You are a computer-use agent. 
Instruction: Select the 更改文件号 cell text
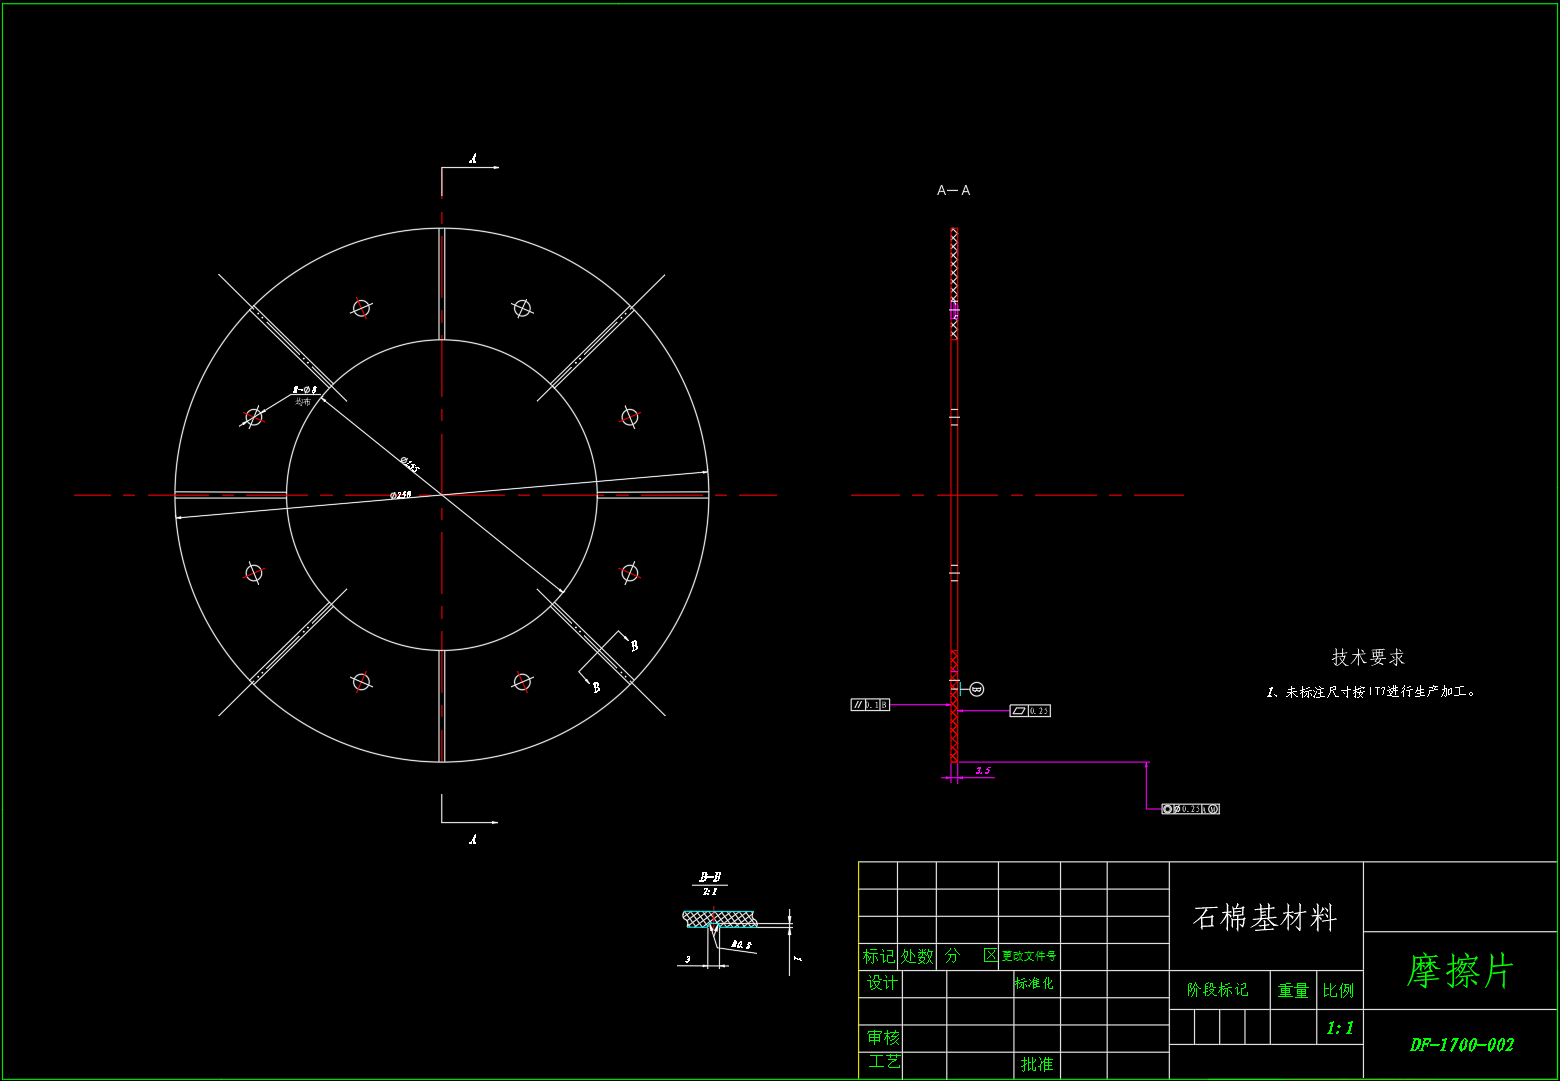point(1029,956)
